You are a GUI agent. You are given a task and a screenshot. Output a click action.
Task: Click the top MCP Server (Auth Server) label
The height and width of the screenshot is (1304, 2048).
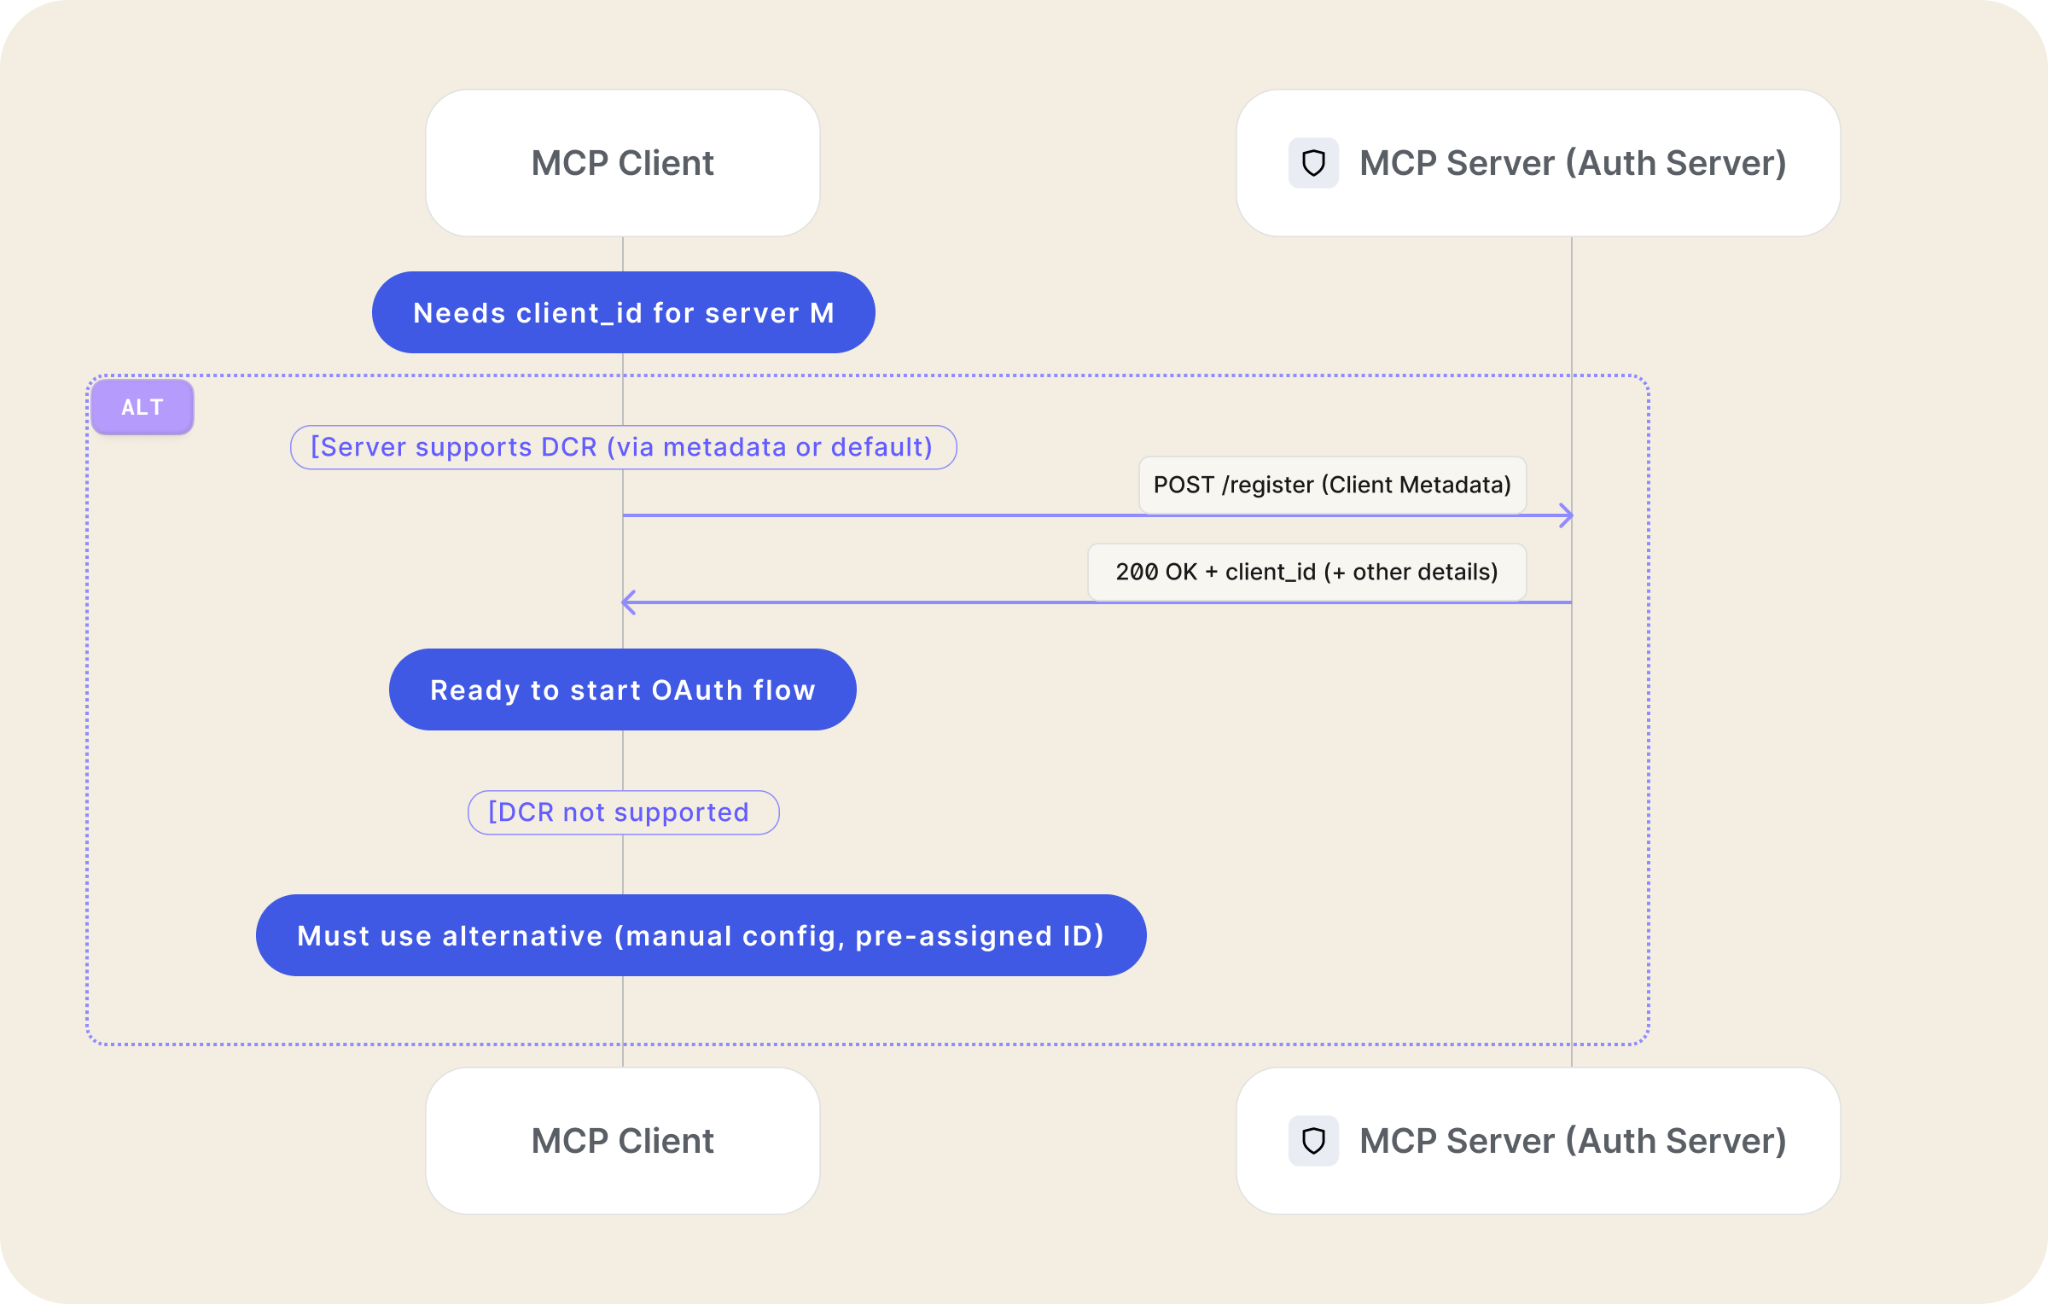click(1572, 163)
